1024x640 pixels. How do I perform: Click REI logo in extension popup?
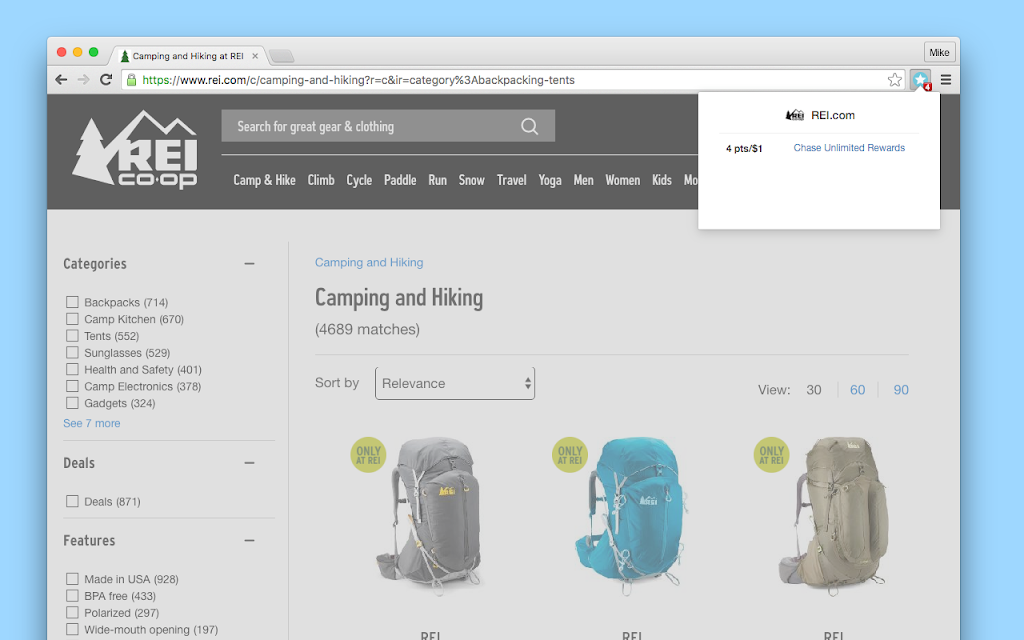tap(795, 115)
